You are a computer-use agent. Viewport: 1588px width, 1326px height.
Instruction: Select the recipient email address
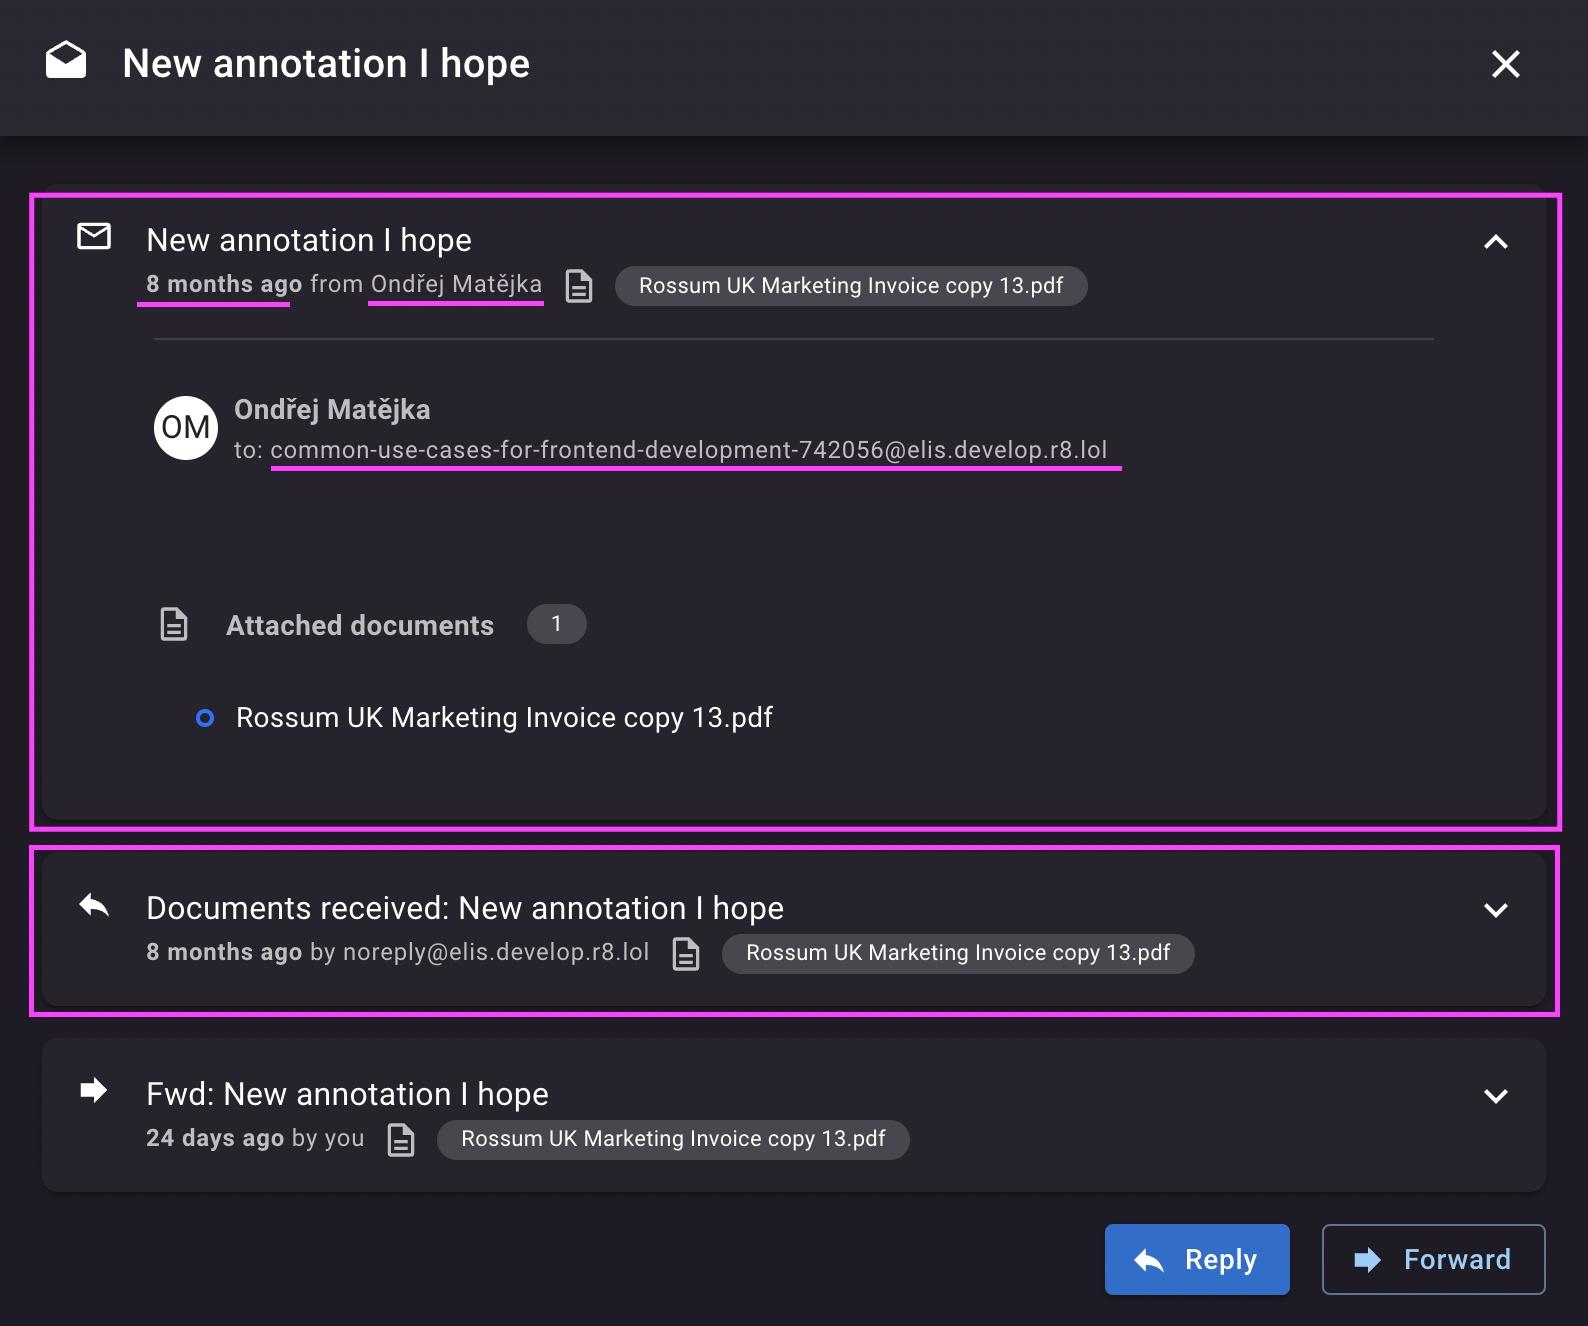[x=689, y=450]
